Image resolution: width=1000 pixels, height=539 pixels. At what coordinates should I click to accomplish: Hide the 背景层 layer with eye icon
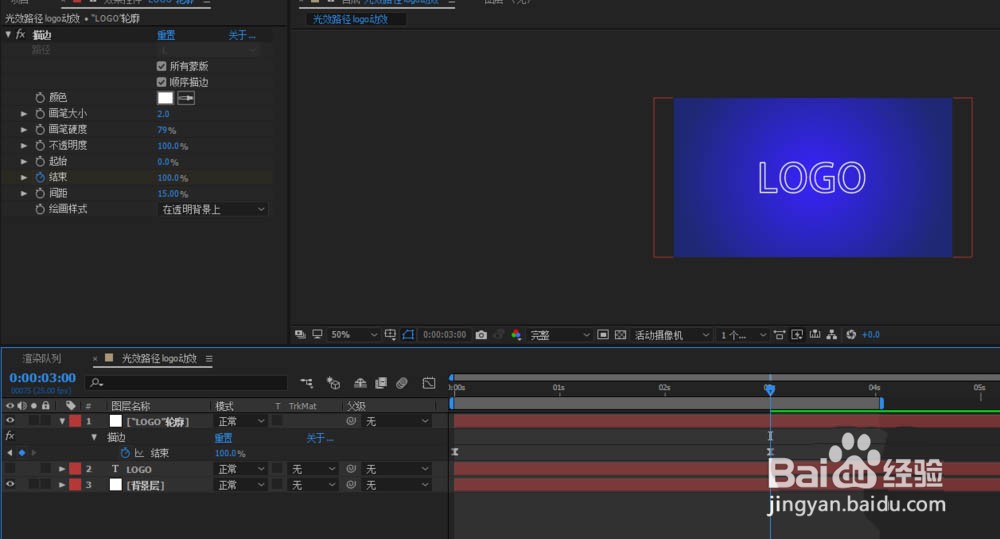click(10, 484)
